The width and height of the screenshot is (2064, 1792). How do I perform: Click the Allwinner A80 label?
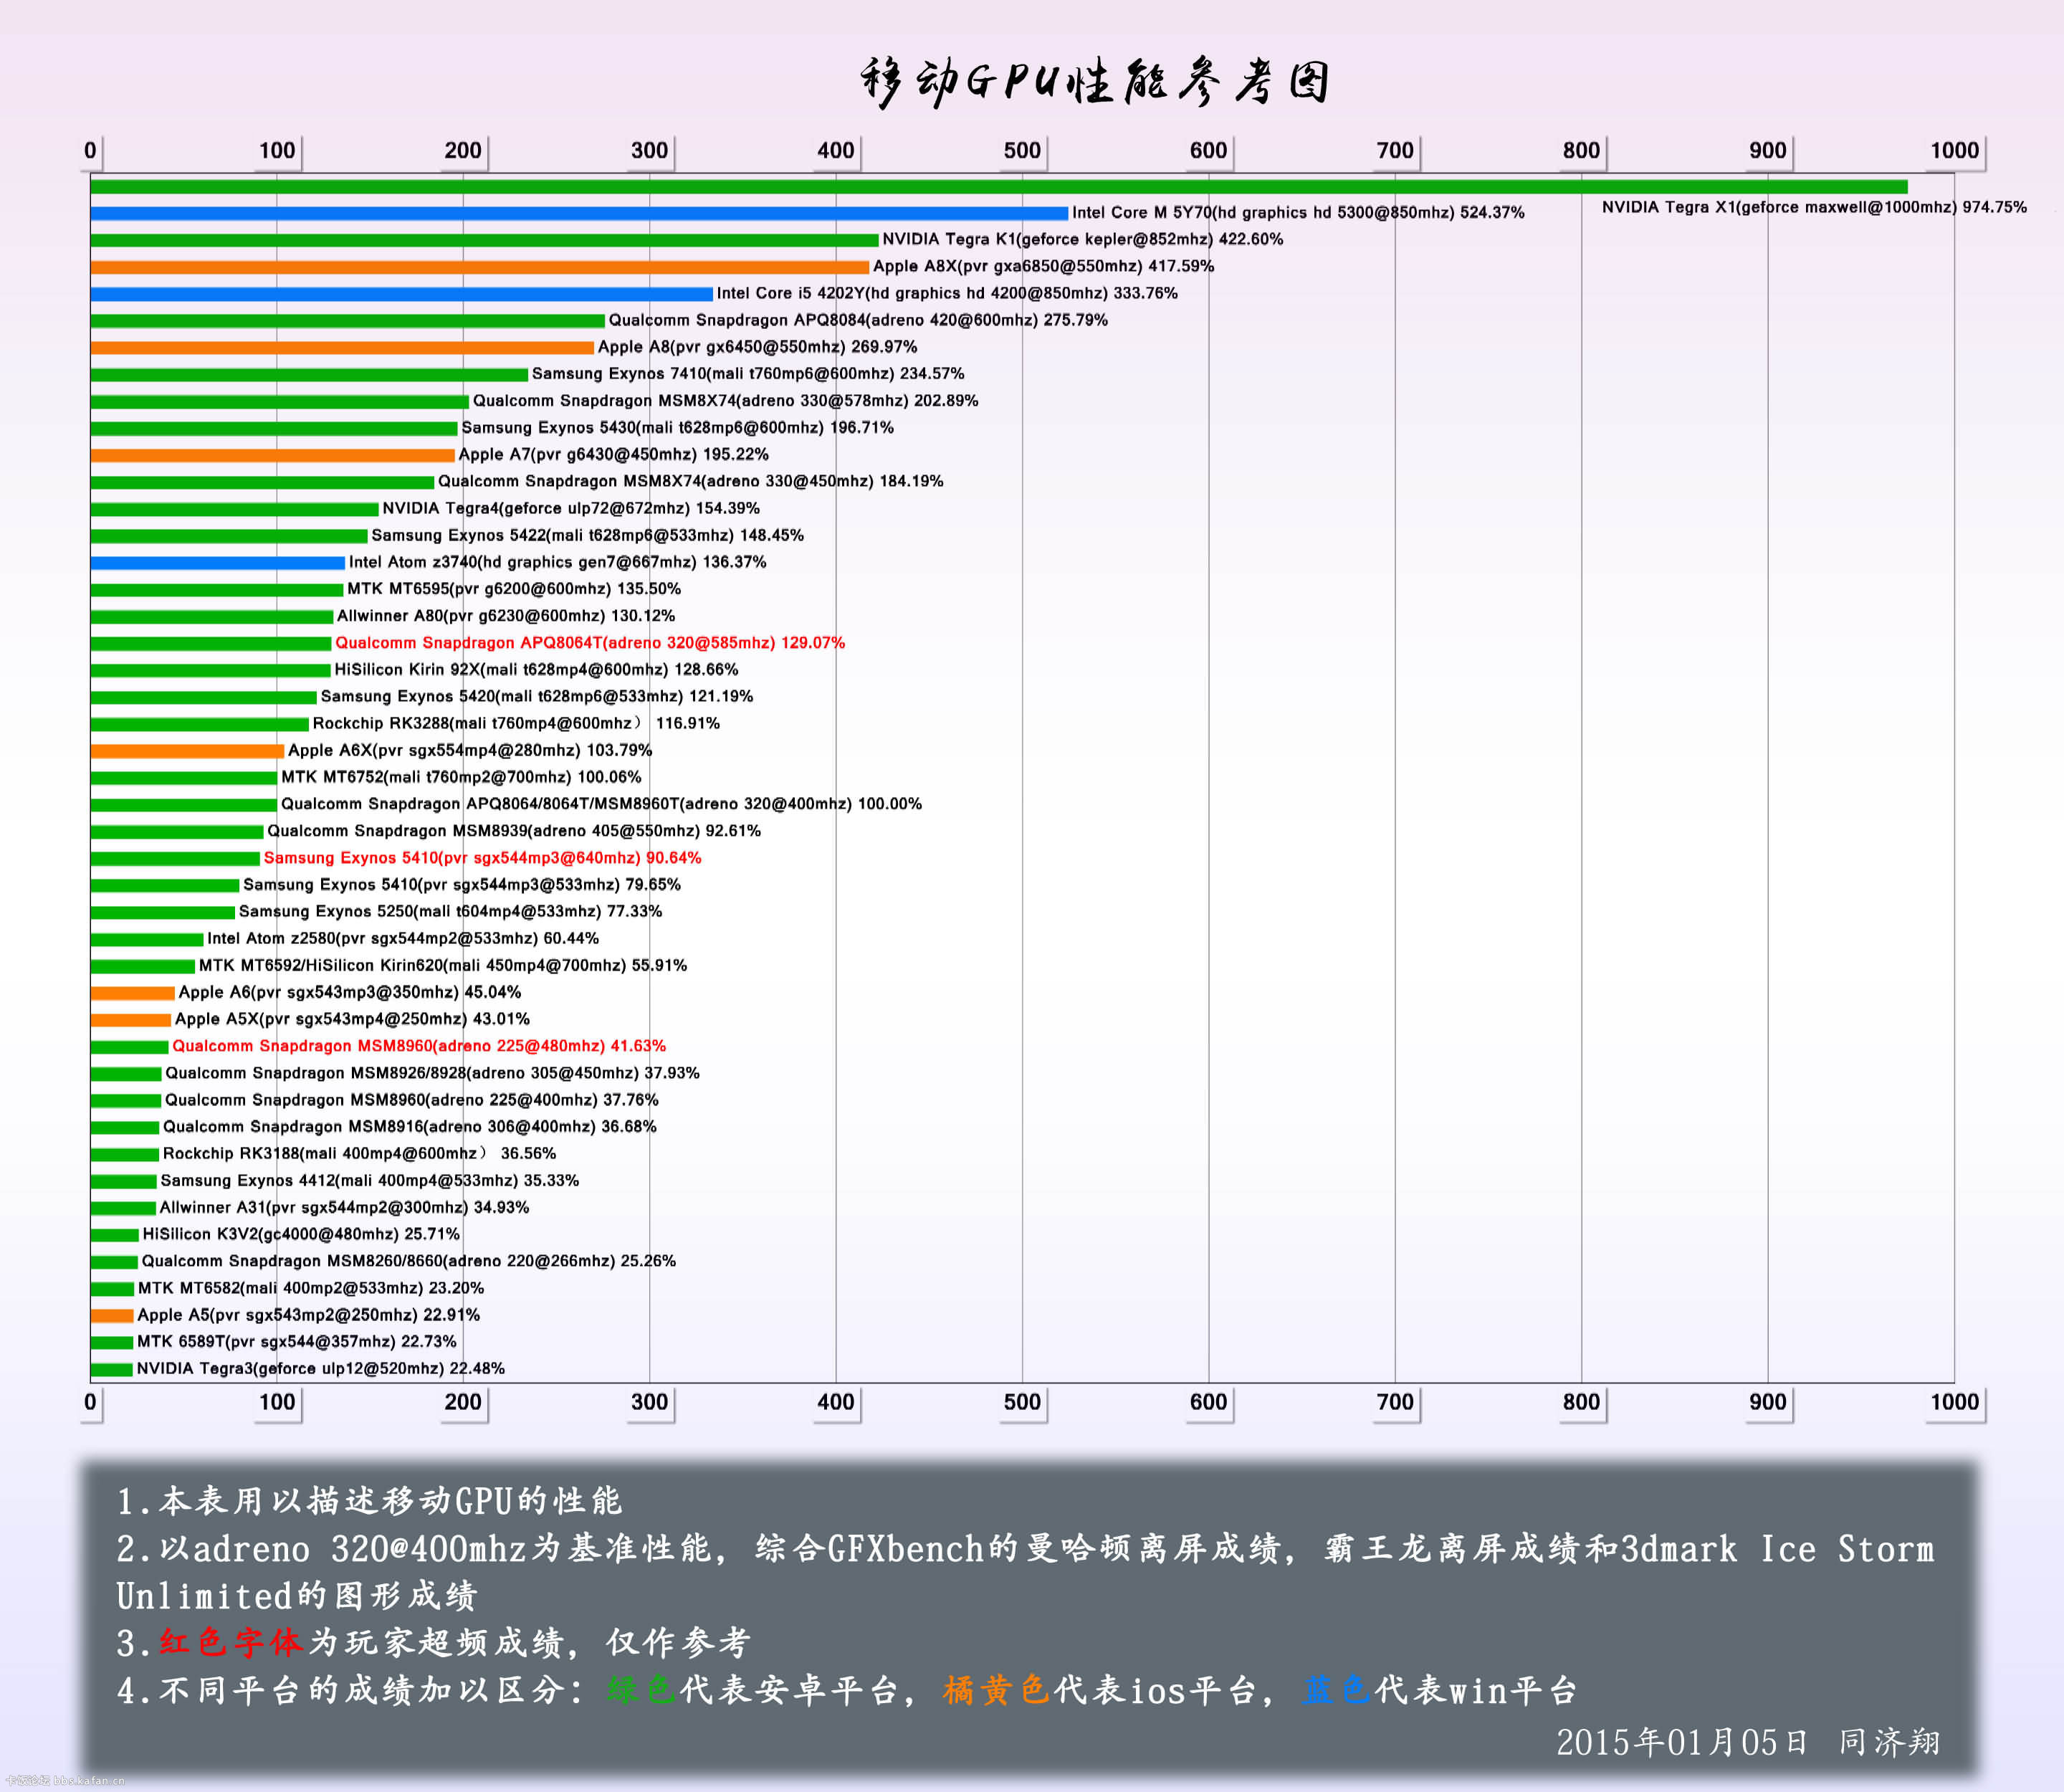tap(506, 616)
